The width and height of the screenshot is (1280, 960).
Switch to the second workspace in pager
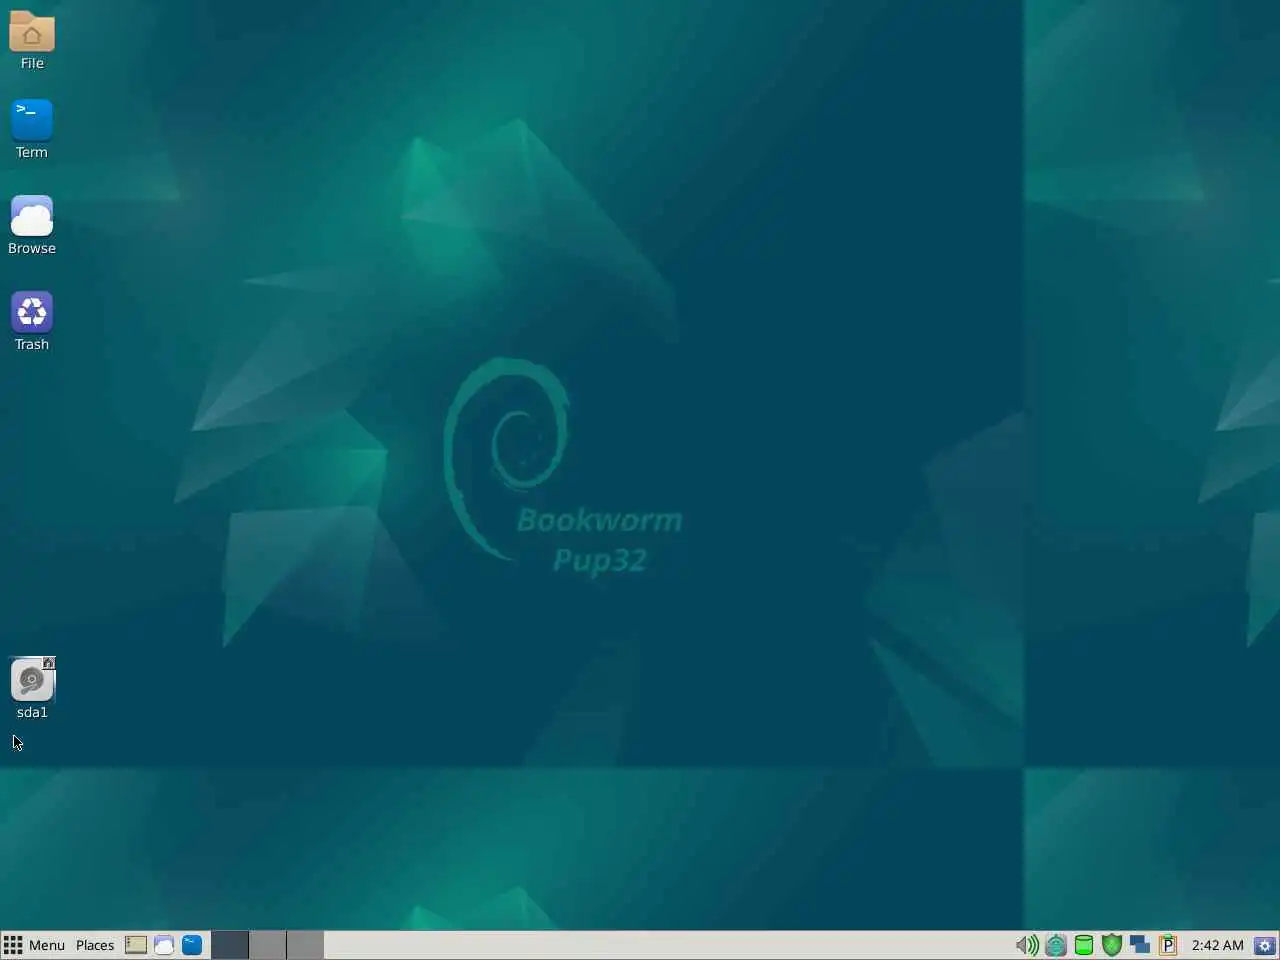coord(267,945)
